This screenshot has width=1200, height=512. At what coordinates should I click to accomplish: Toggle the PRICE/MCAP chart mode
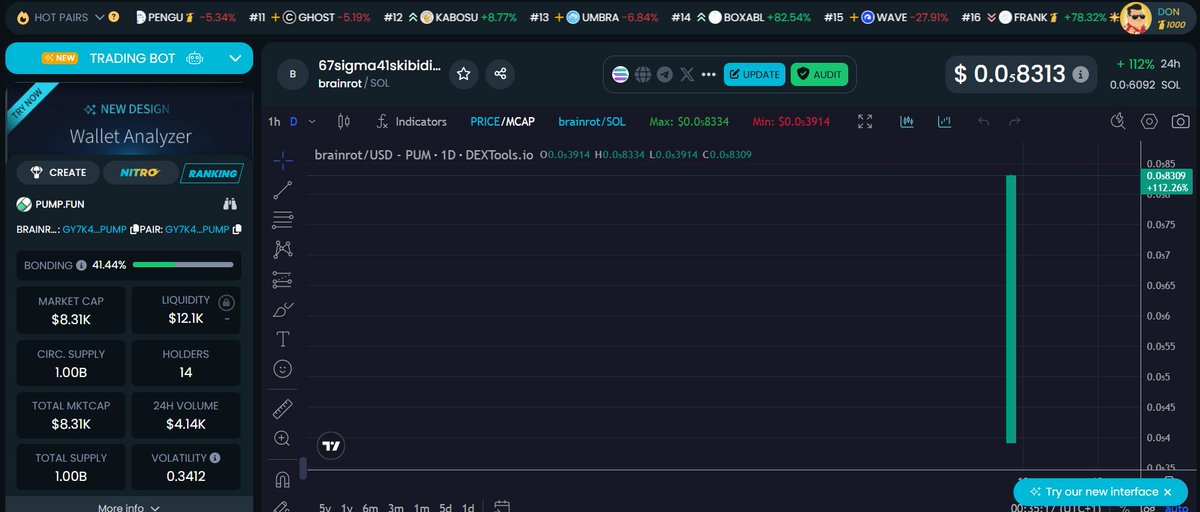click(x=502, y=121)
